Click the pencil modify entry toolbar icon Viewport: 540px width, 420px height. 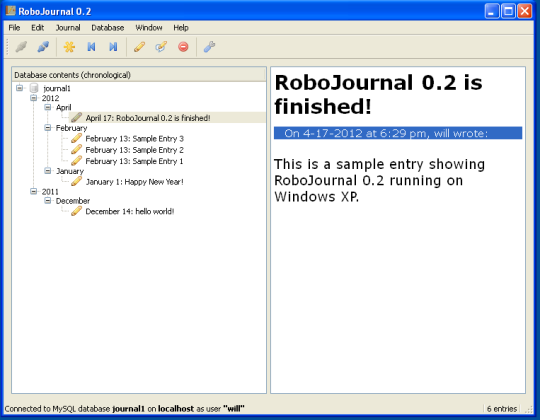click(x=161, y=46)
